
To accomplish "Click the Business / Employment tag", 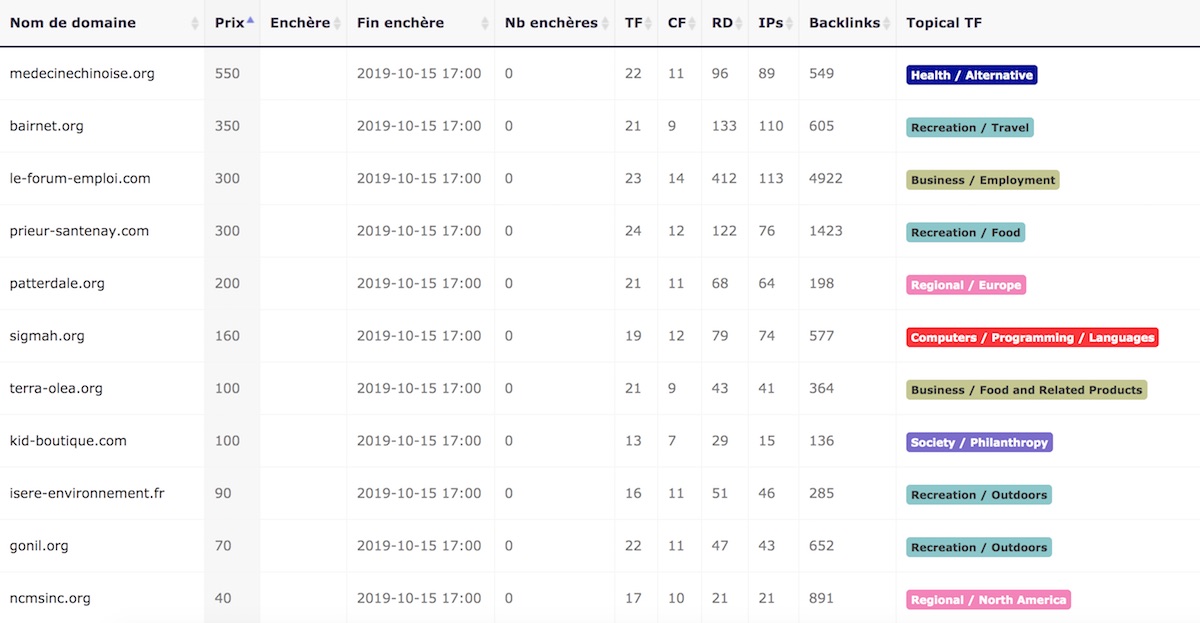I will coord(982,180).
